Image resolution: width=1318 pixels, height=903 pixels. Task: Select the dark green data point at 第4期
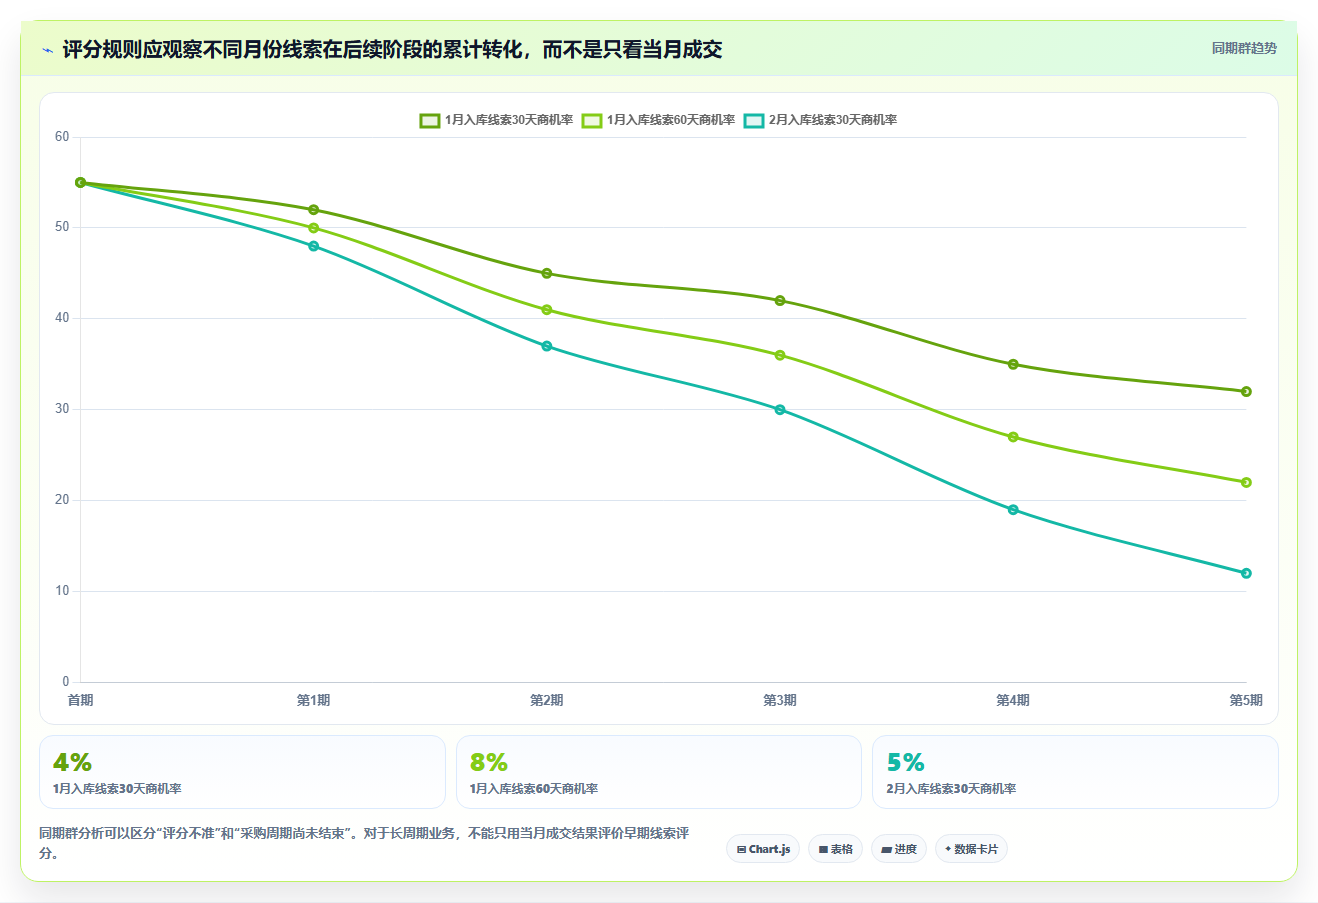[x=1013, y=364]
